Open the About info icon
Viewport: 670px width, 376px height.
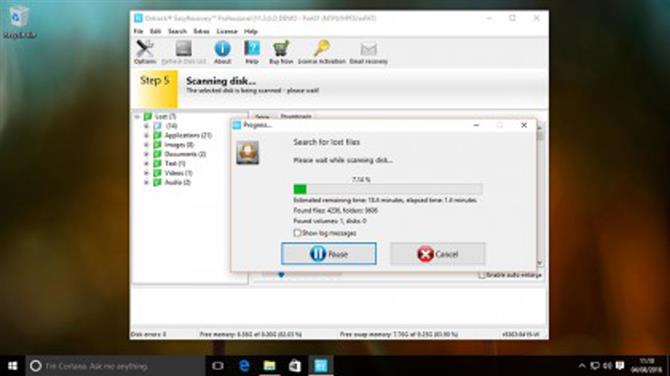tap(222, 52)
